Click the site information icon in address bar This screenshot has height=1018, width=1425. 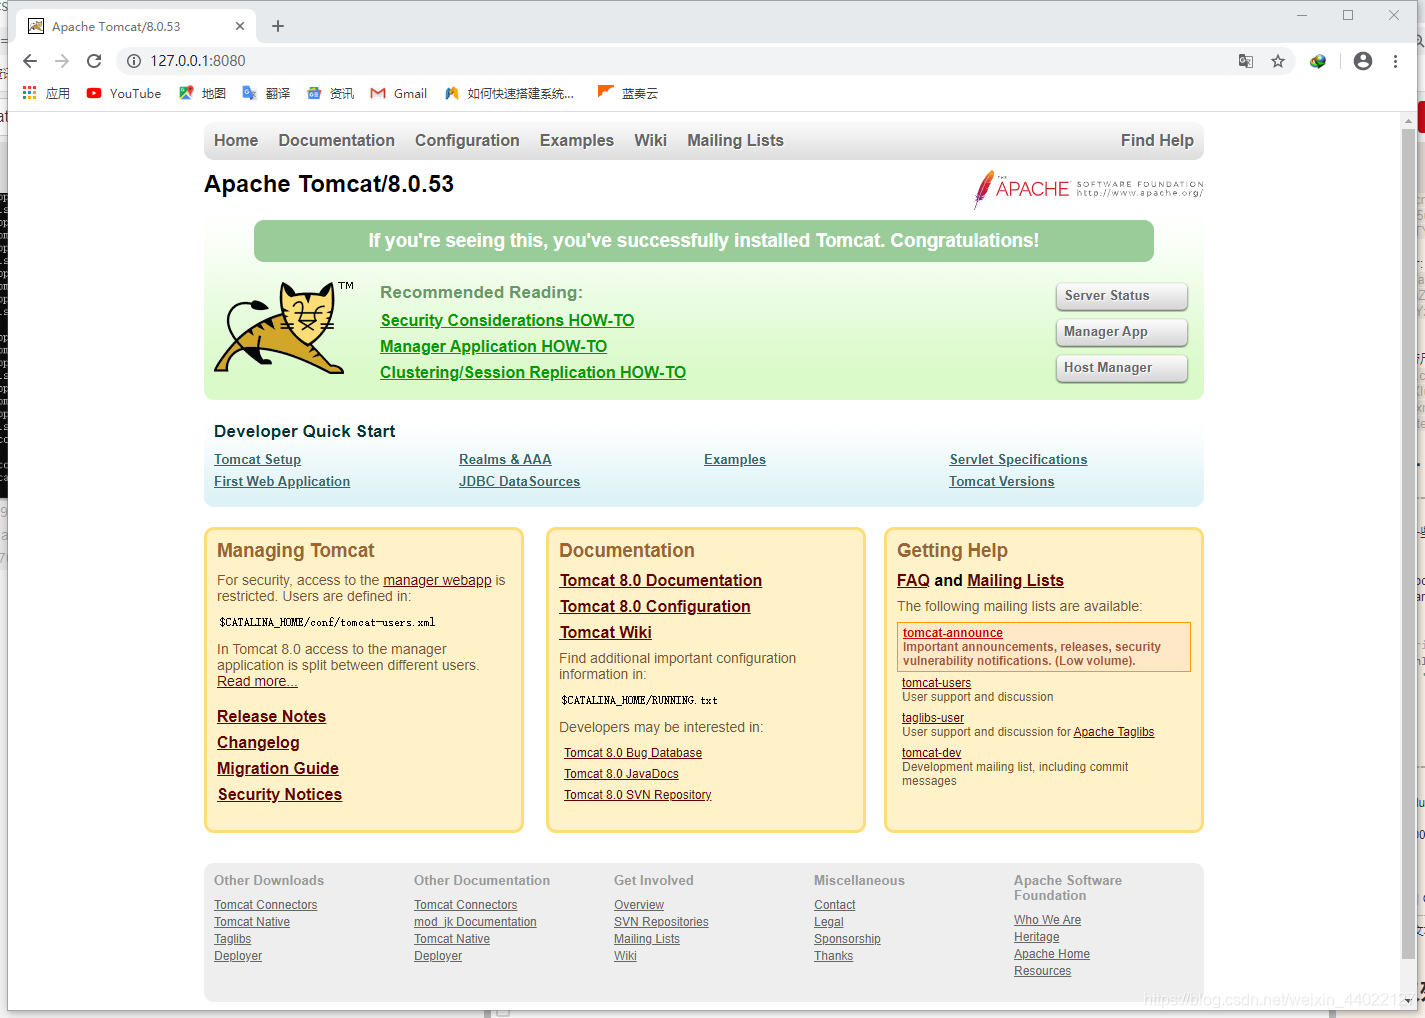point(134,61)
